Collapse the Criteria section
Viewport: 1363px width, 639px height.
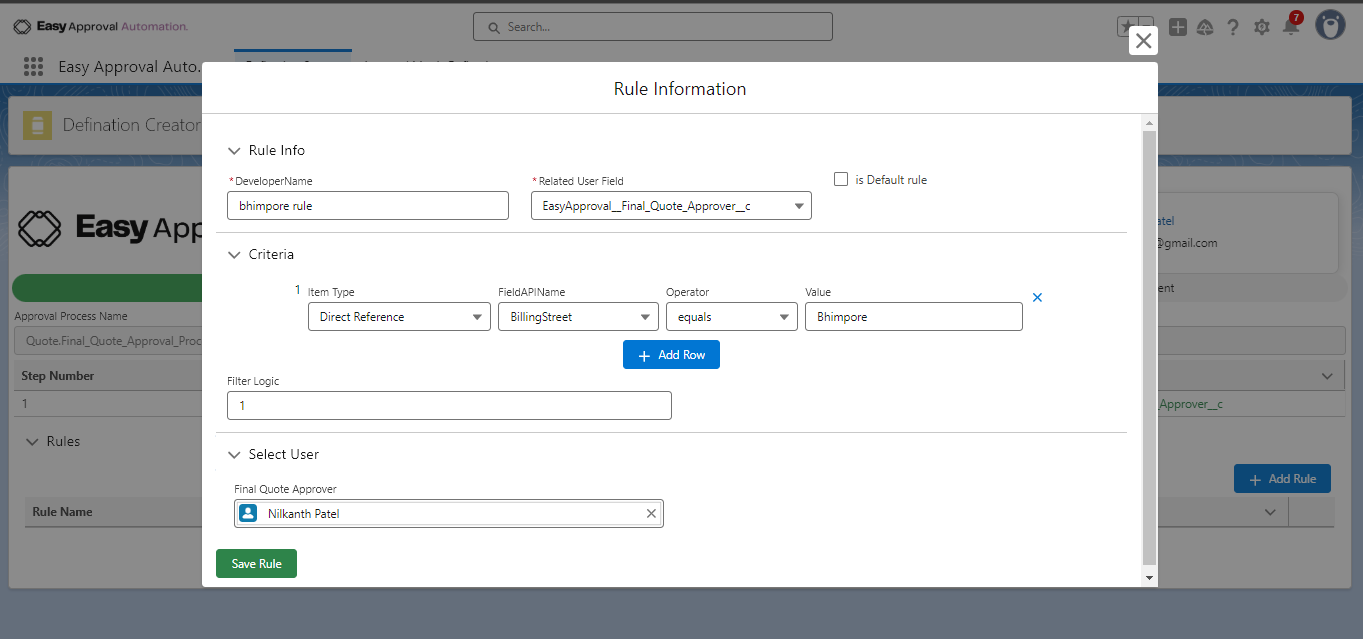coord(234,255)
